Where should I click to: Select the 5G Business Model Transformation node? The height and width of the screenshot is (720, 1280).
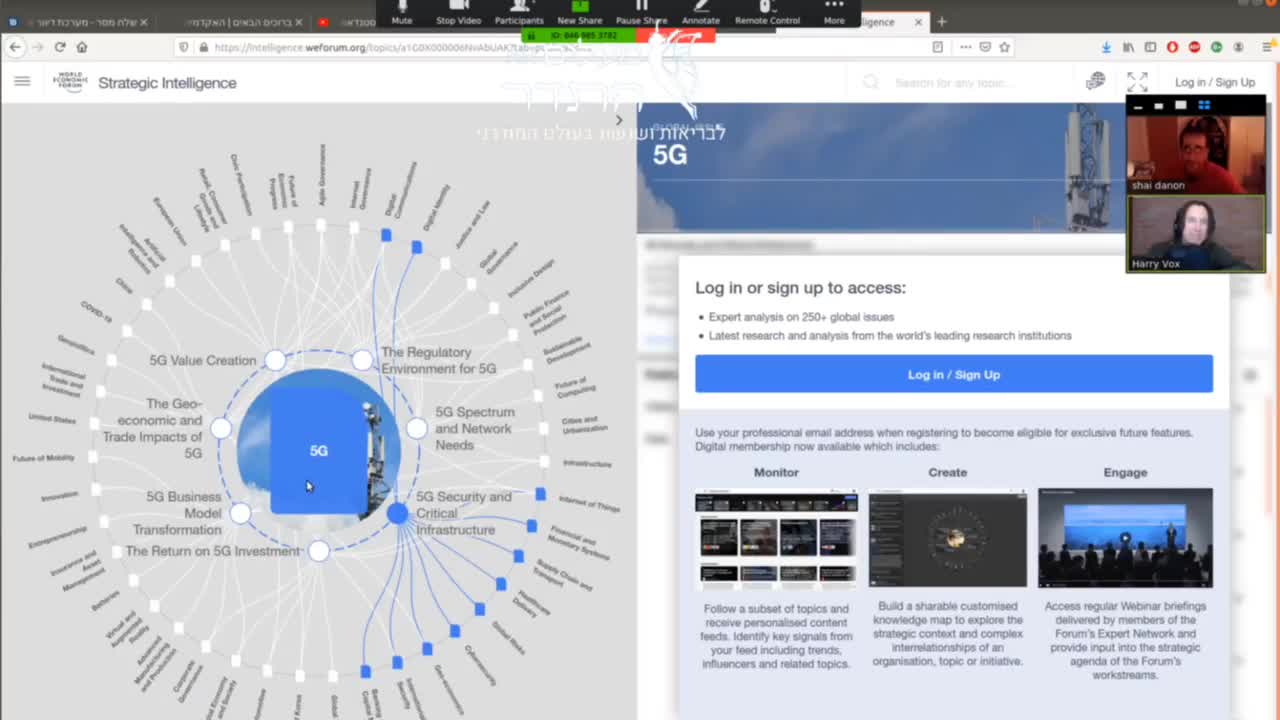click(x=240, y=513)
